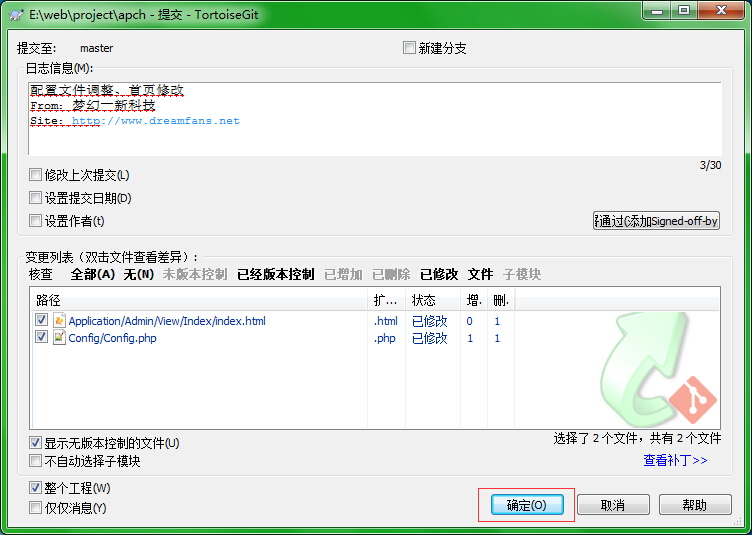Viewport: 752px width, 535px height.
Task: Tick 设置提交日期(D) checkbox
Action: 35,198
